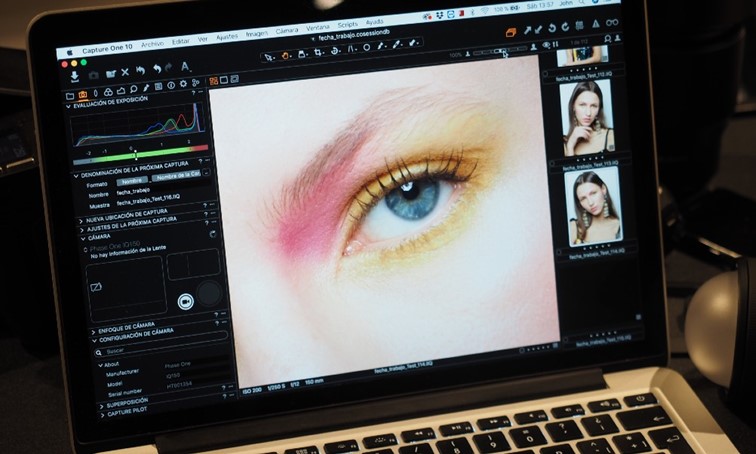Click the round capture shutter button
756x454 pixels.
(209, 294)
